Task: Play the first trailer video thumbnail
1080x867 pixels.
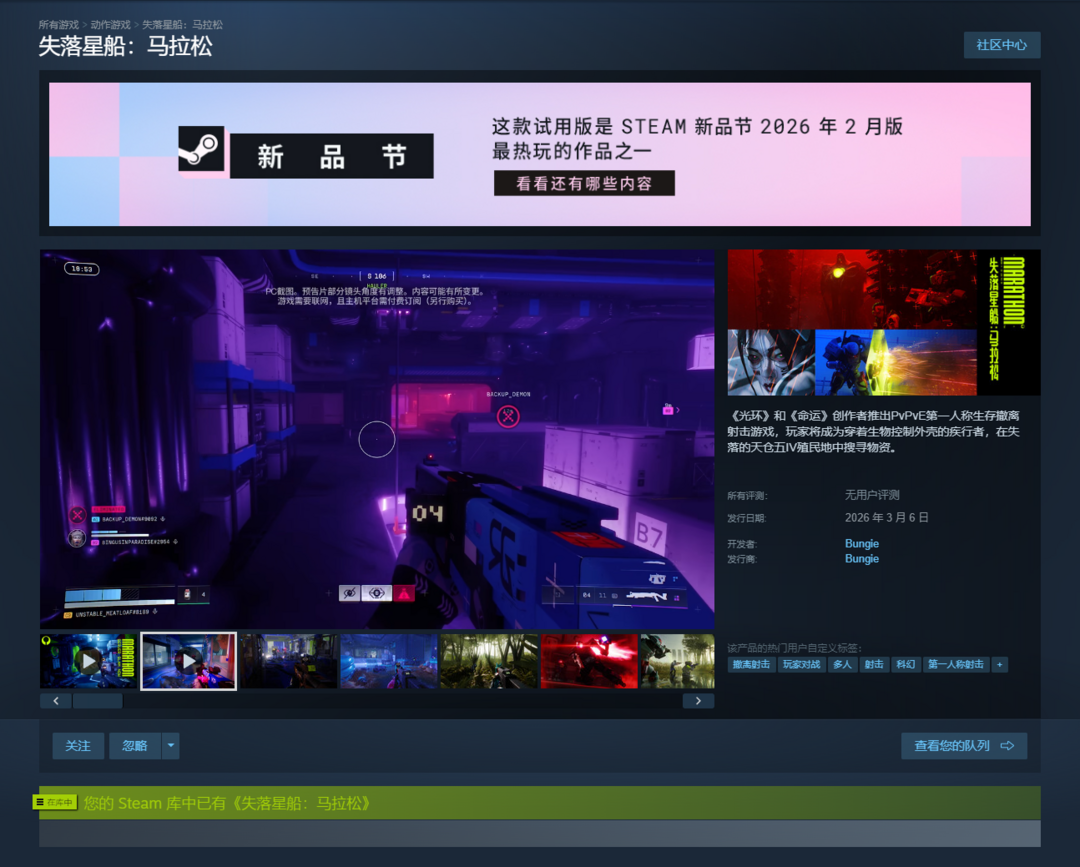Action: (89, 661)
